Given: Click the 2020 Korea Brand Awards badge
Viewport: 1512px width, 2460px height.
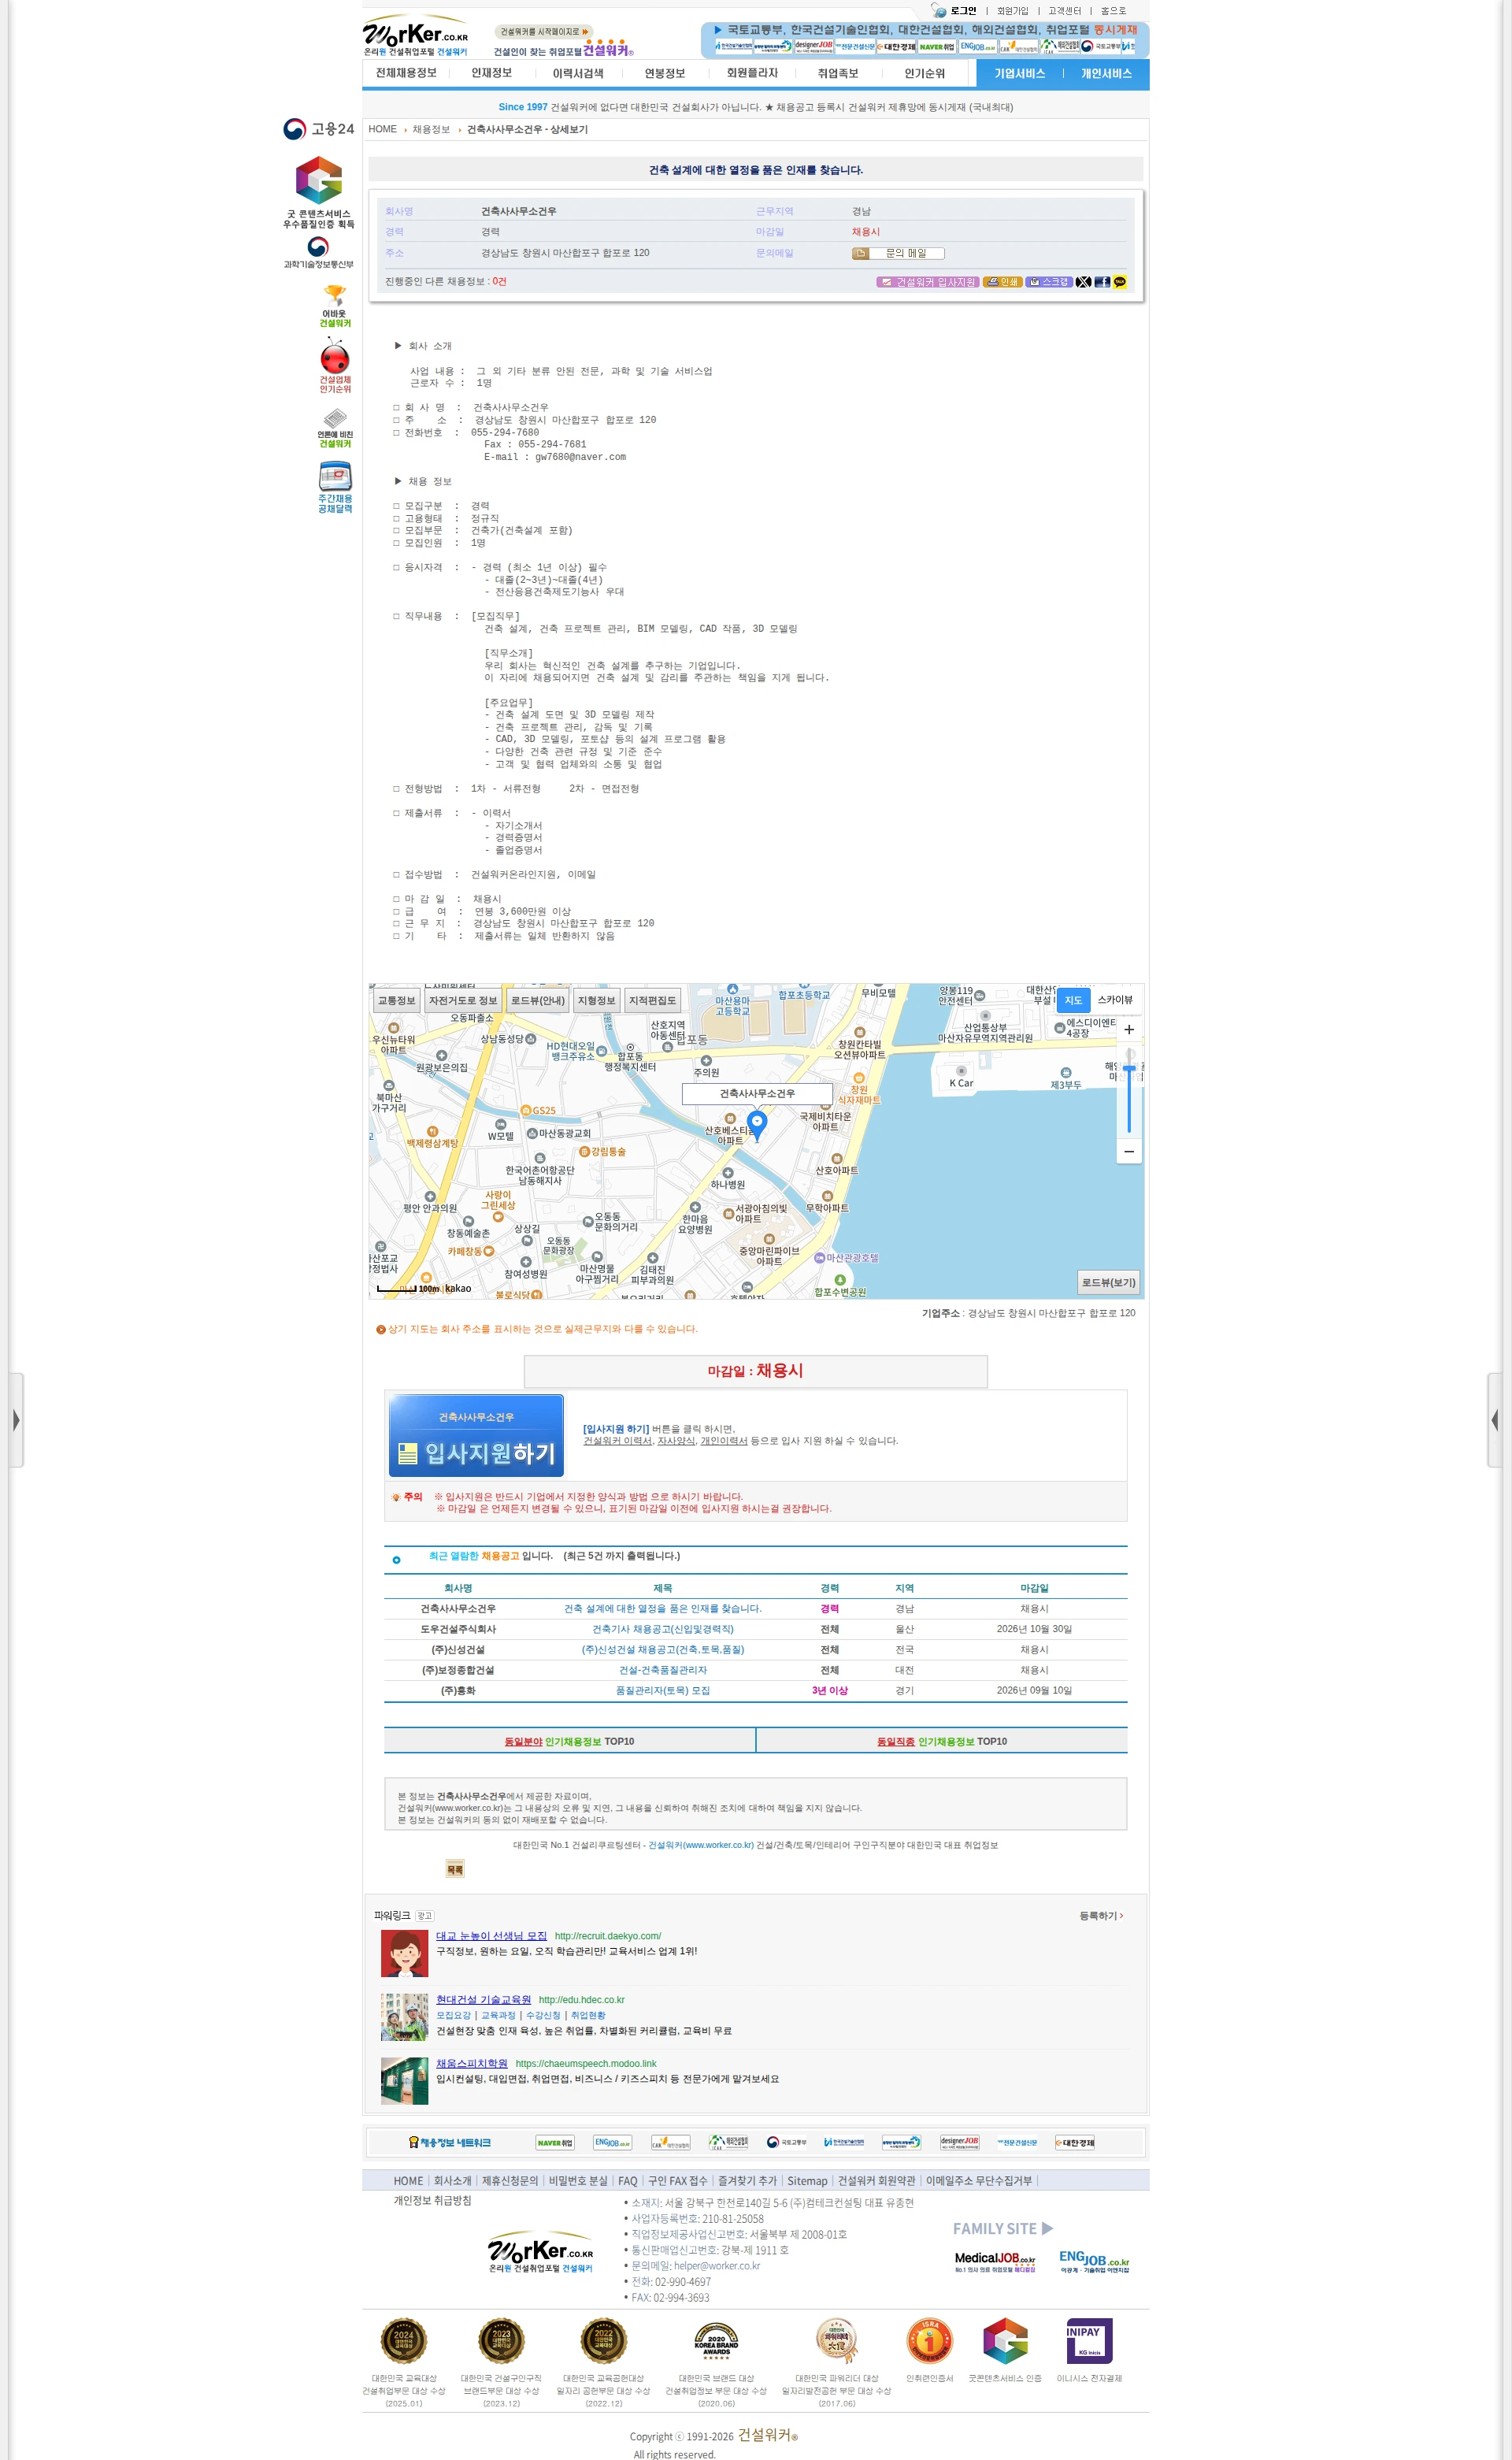Looking at the screenshot, I should point(716,2340).
